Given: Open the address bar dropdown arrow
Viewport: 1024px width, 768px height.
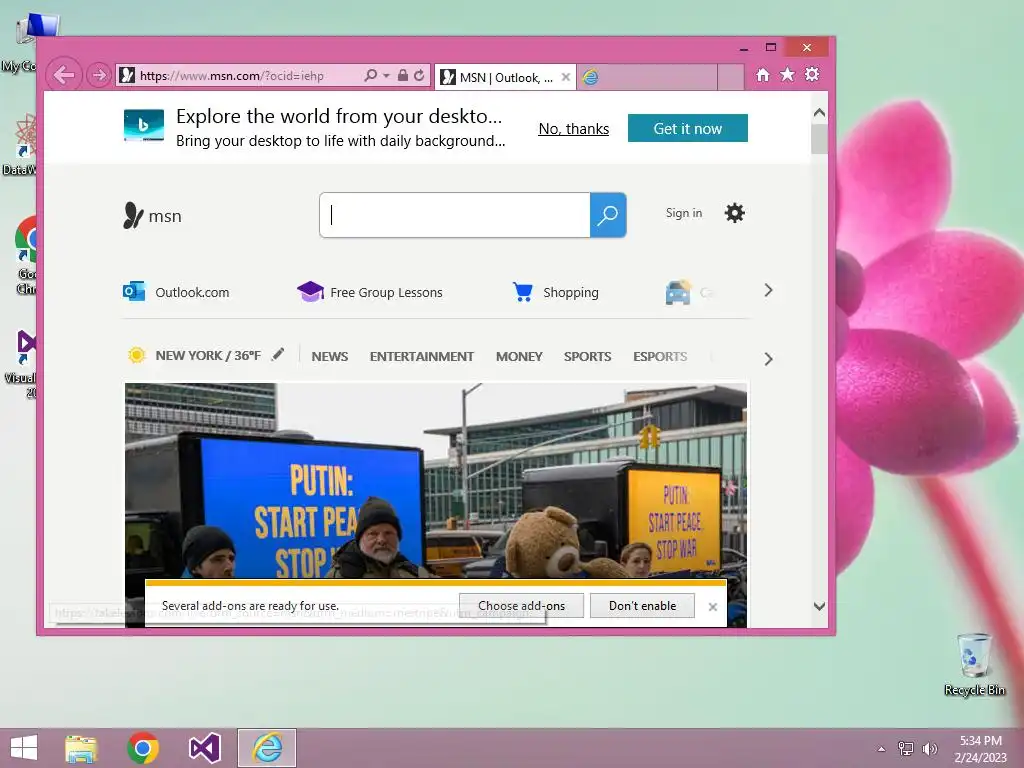Looking at the screenshot, I should click(x=386, y=76).
